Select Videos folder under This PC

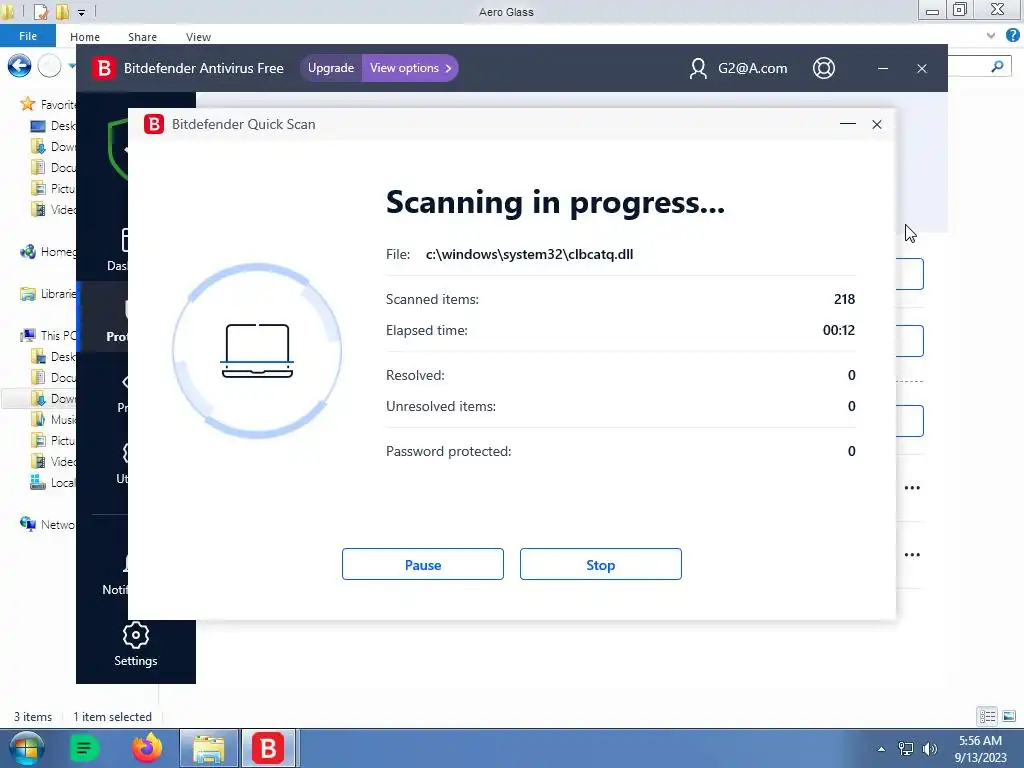pyautogui.click(x=54, y=462)
